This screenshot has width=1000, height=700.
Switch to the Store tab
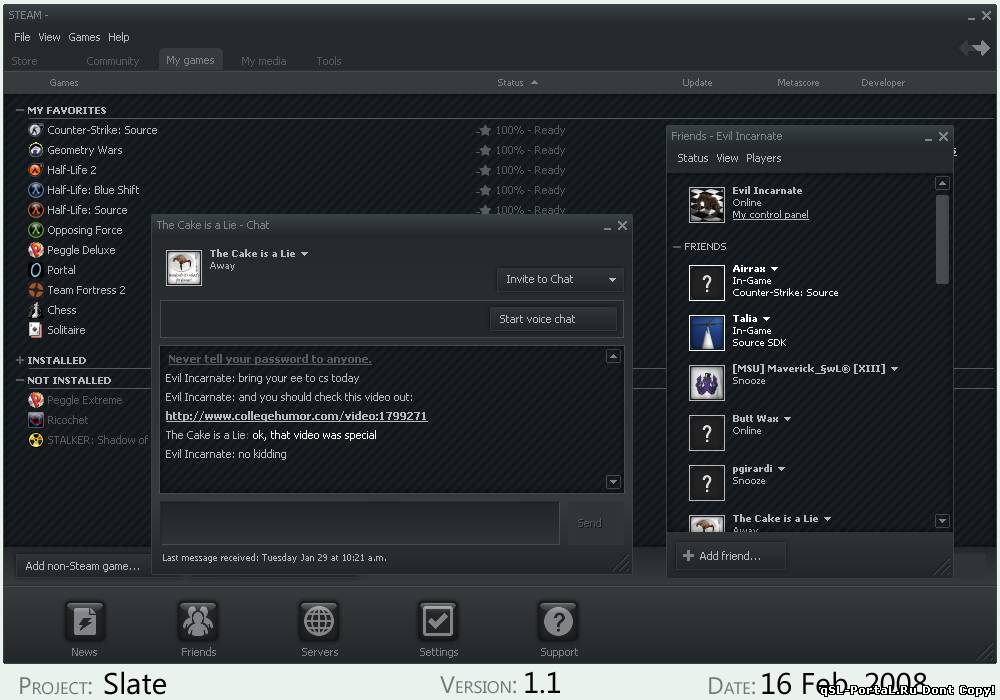24,61
